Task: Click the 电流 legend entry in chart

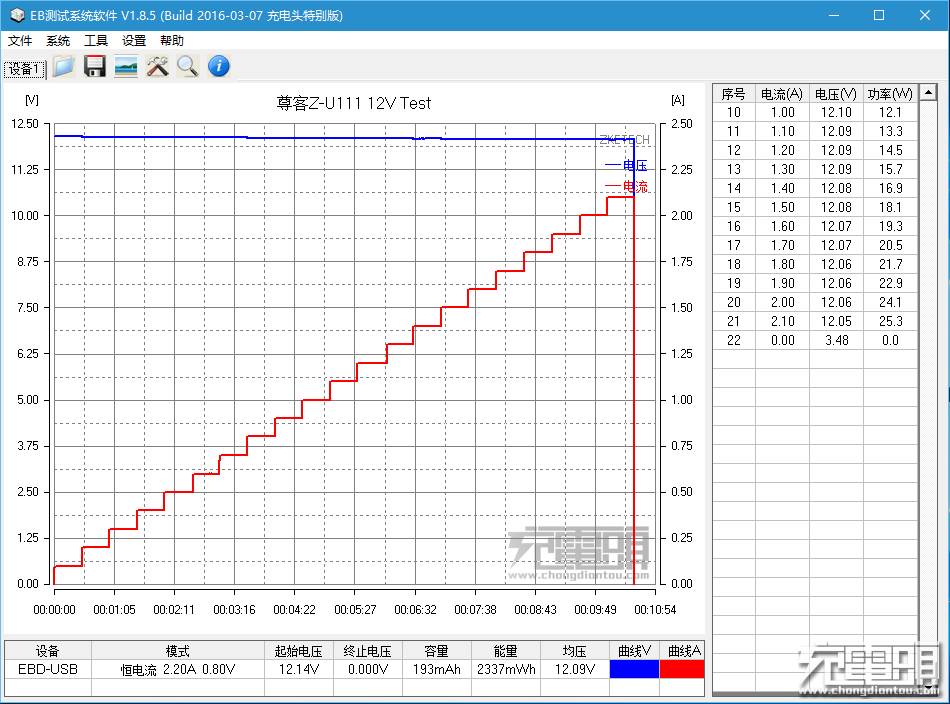Action: tap(626, 186)
